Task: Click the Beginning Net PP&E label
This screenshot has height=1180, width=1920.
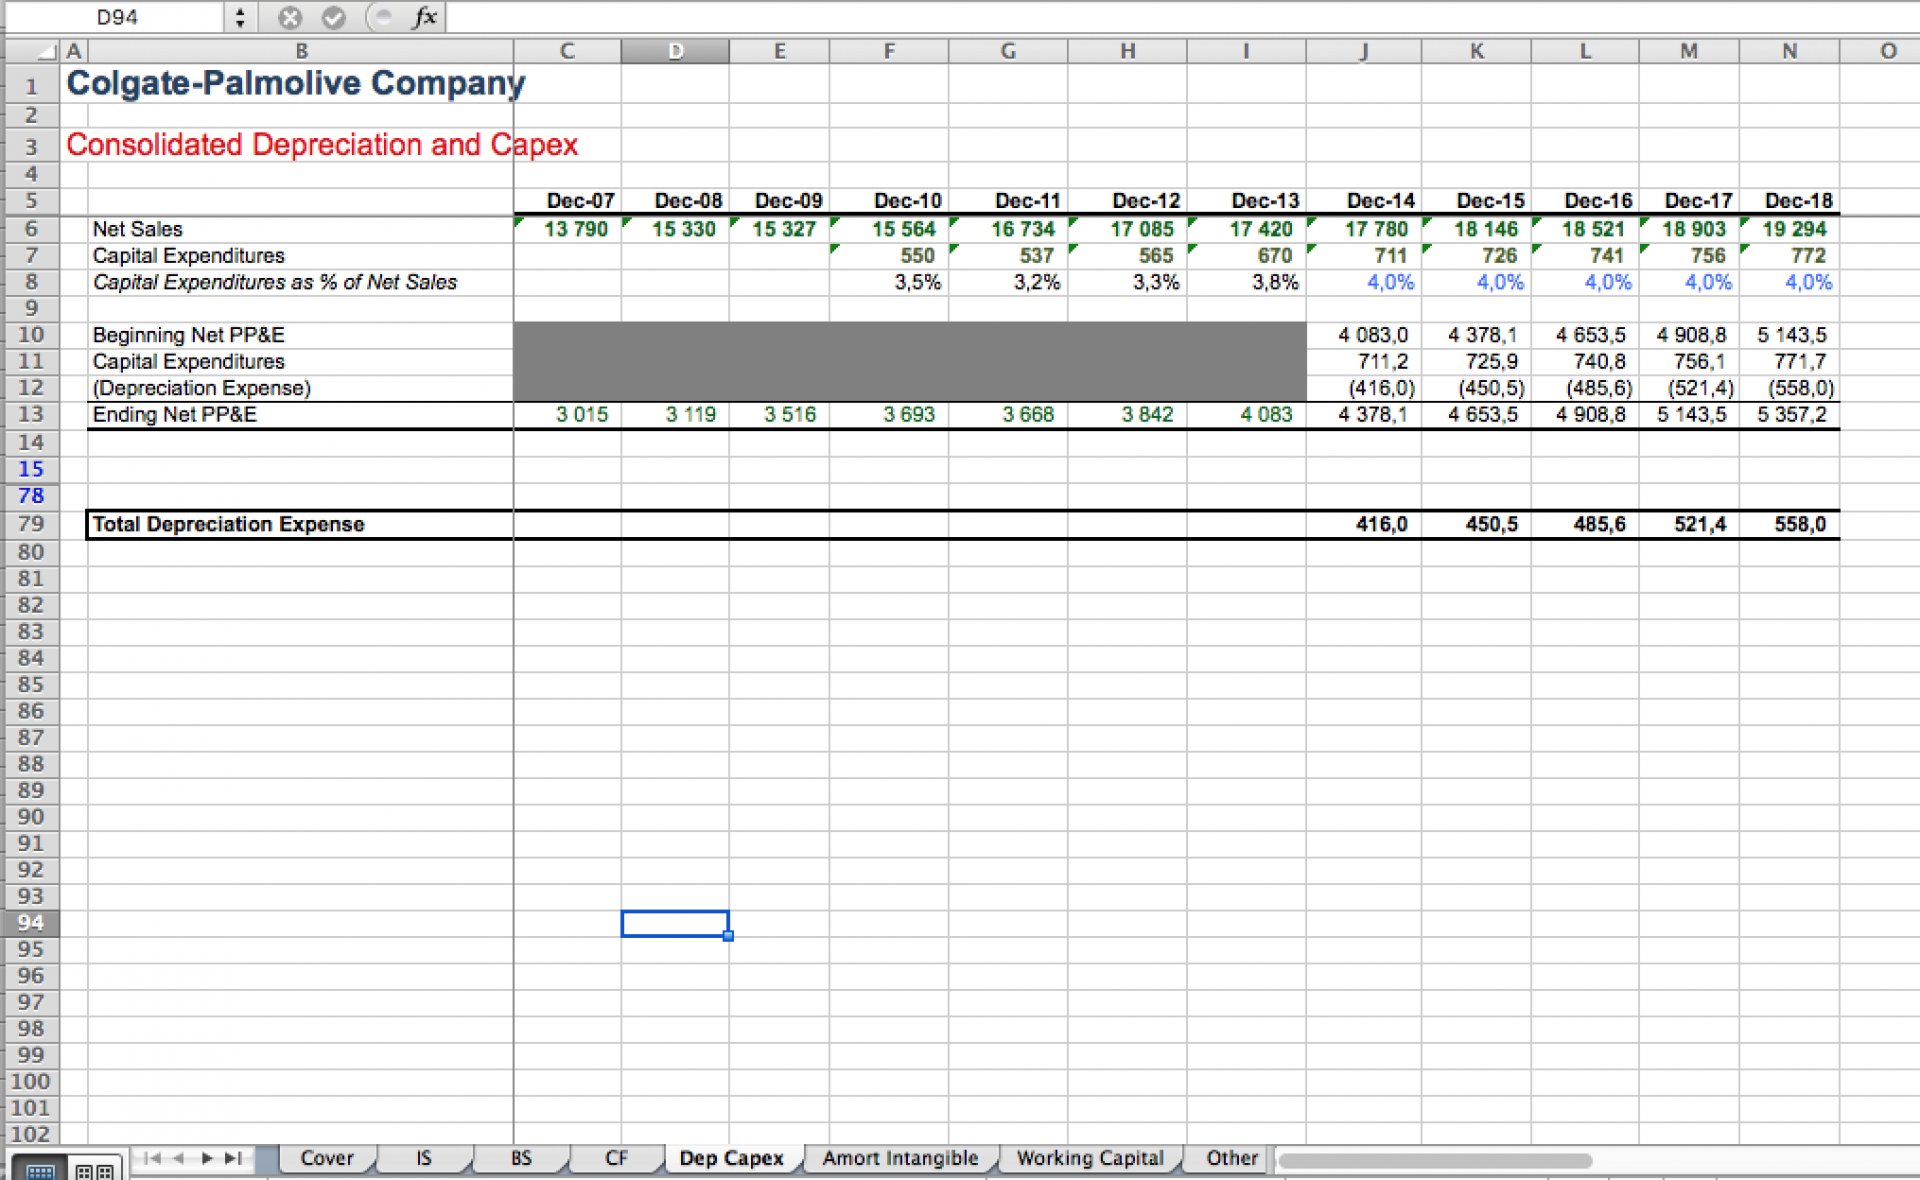Action: pos(189,335)
